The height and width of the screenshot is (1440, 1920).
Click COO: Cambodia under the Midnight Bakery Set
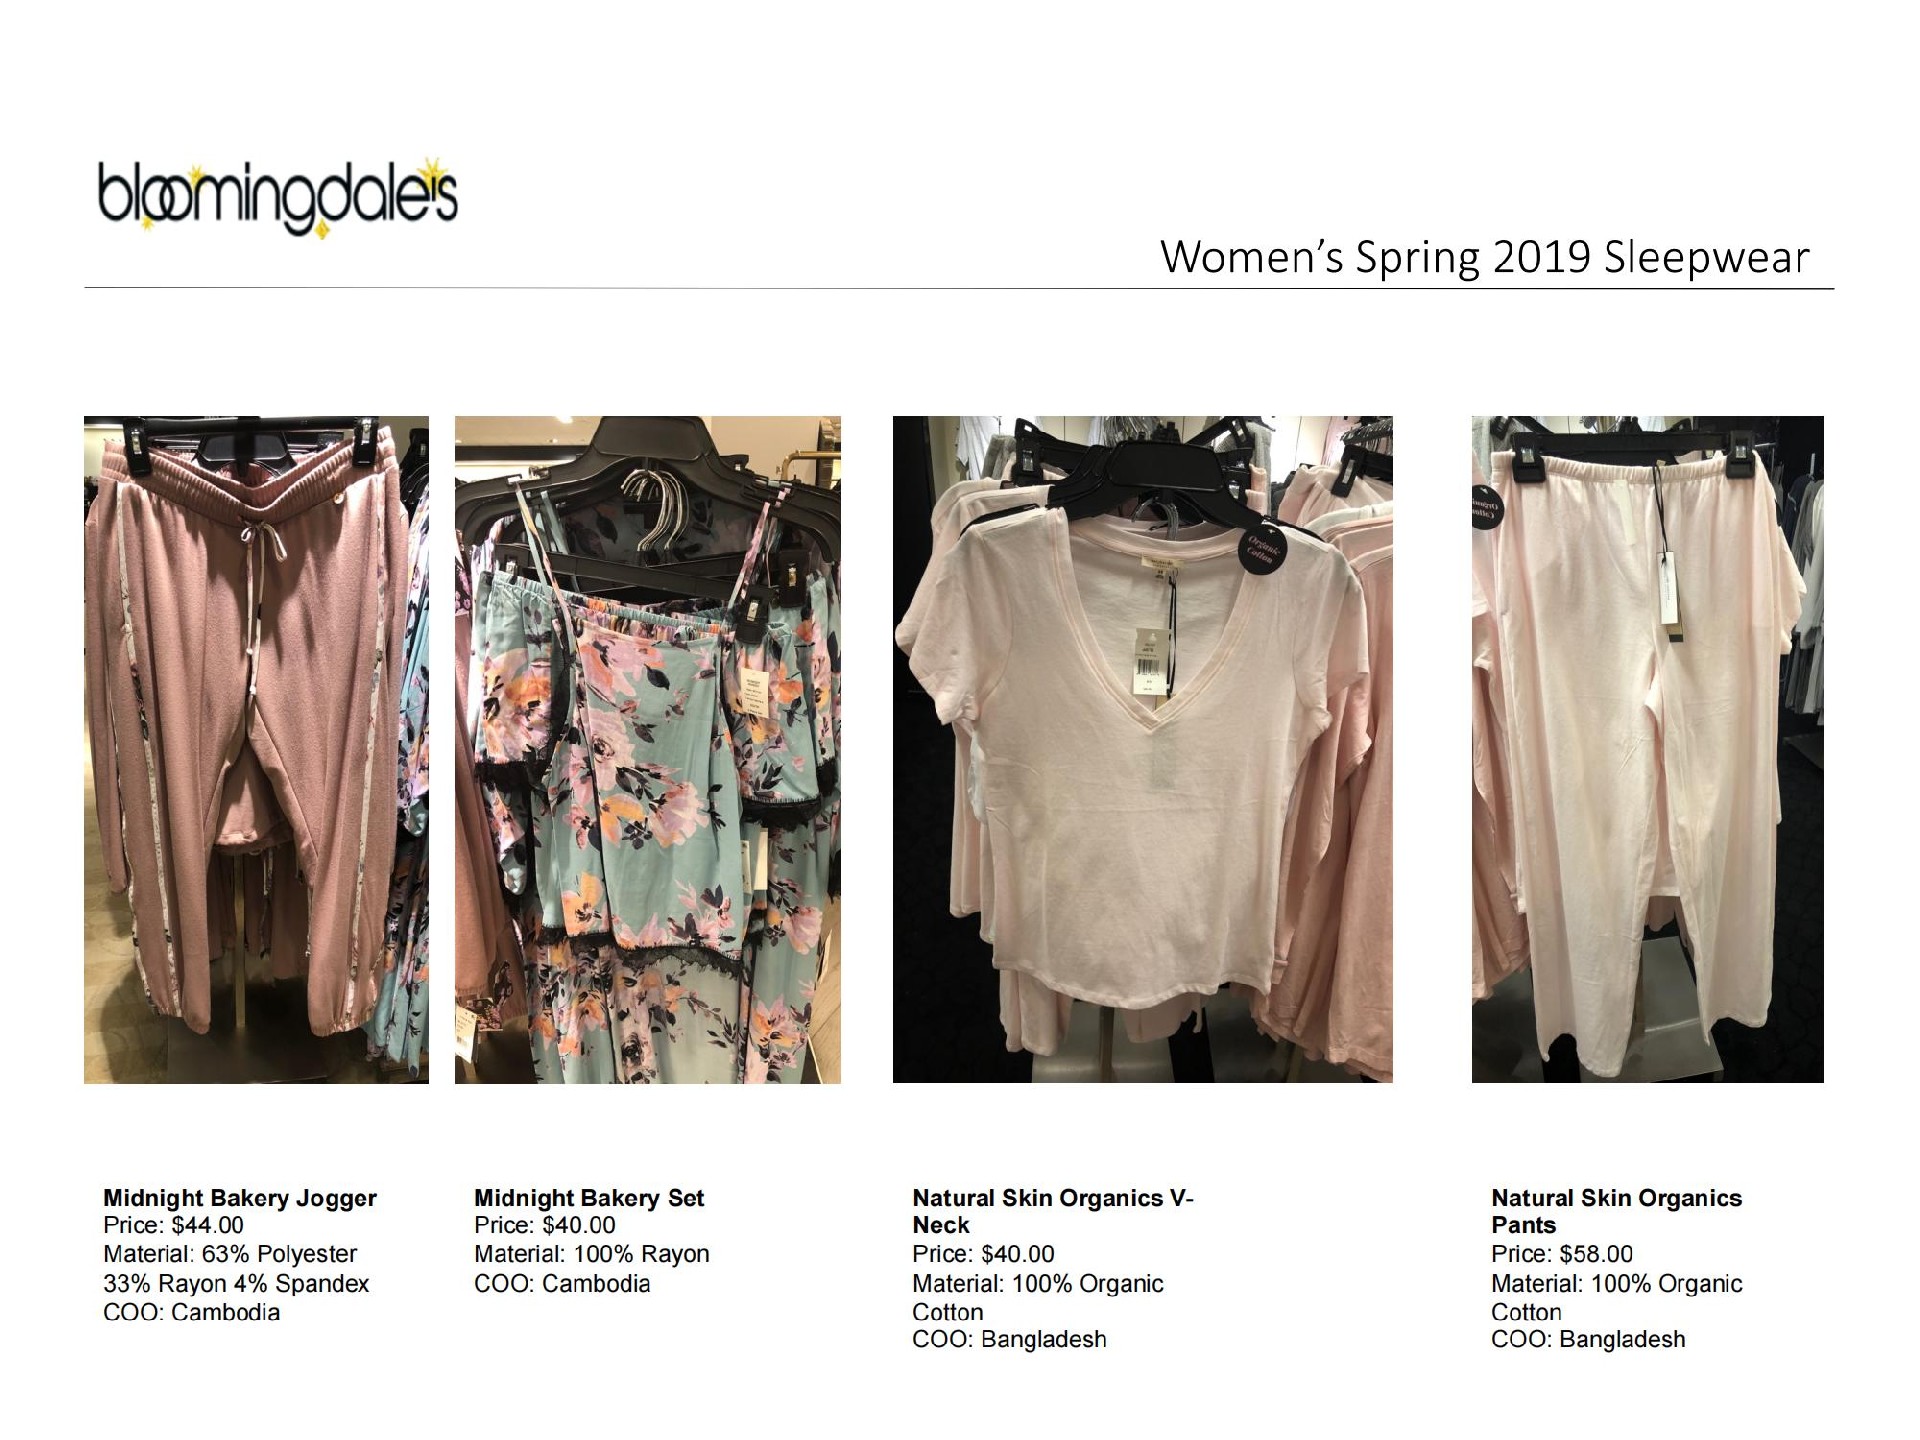(x=562, y=1283)
